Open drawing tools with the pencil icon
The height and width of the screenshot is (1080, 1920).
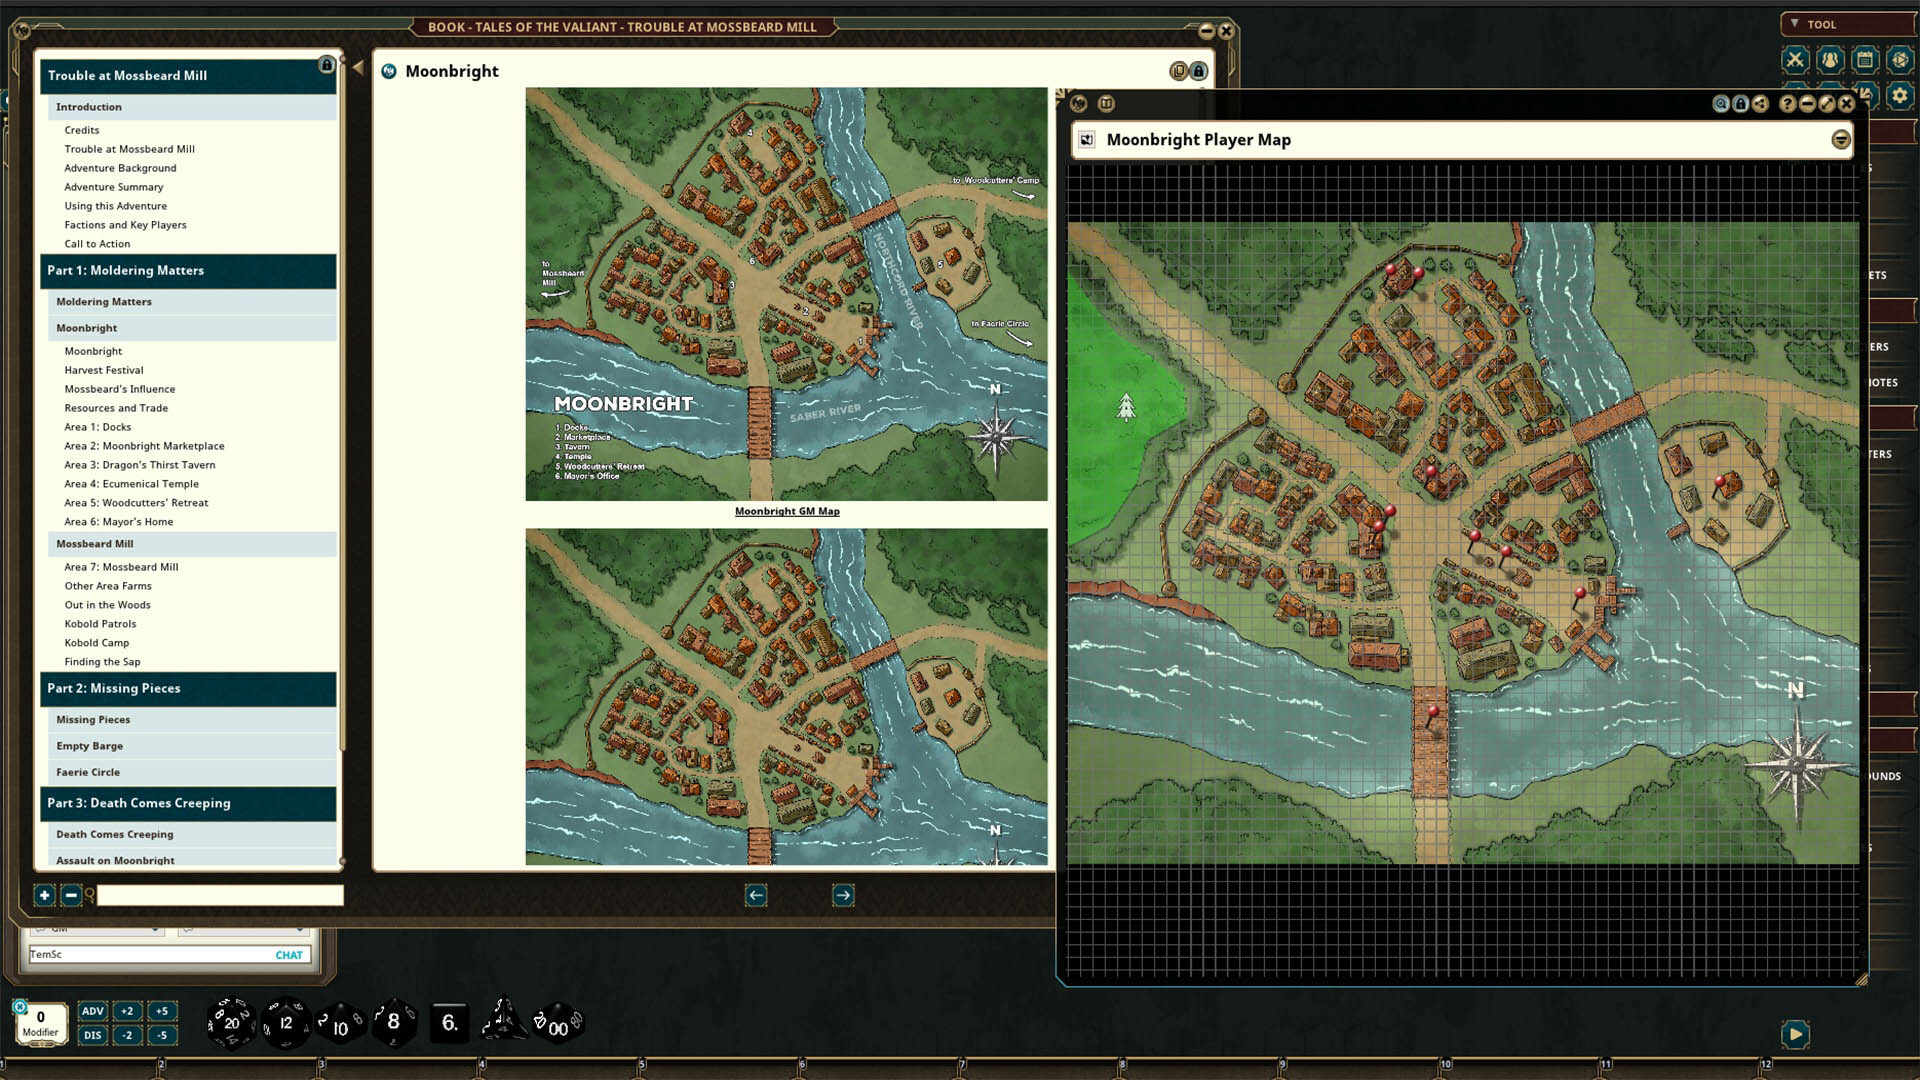[x=1827, y=103]
